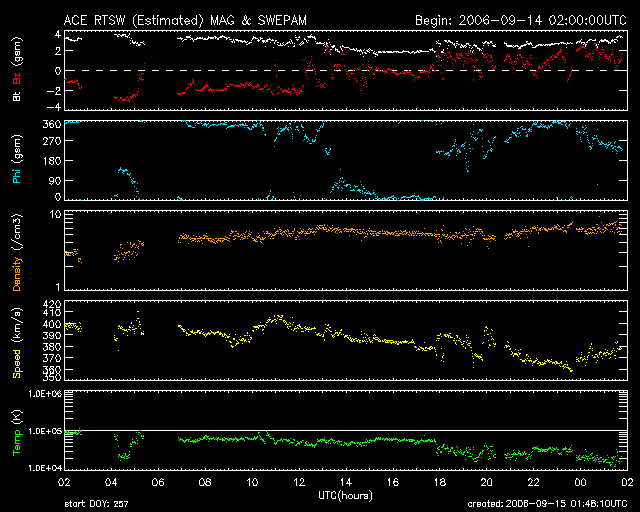Click the Phi (gsm) axis label
This screenshot has width=640, height=512.
click(17, 159)
